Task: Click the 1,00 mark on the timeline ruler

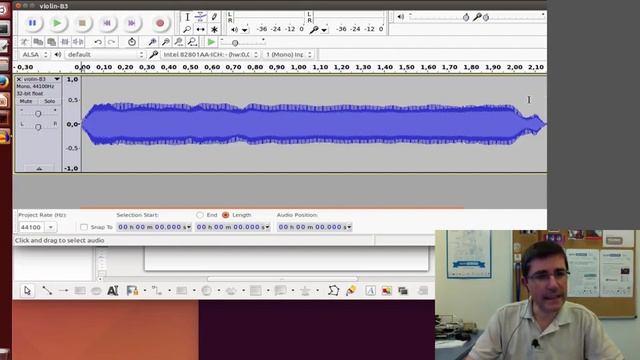Action: tap(298, 67)
